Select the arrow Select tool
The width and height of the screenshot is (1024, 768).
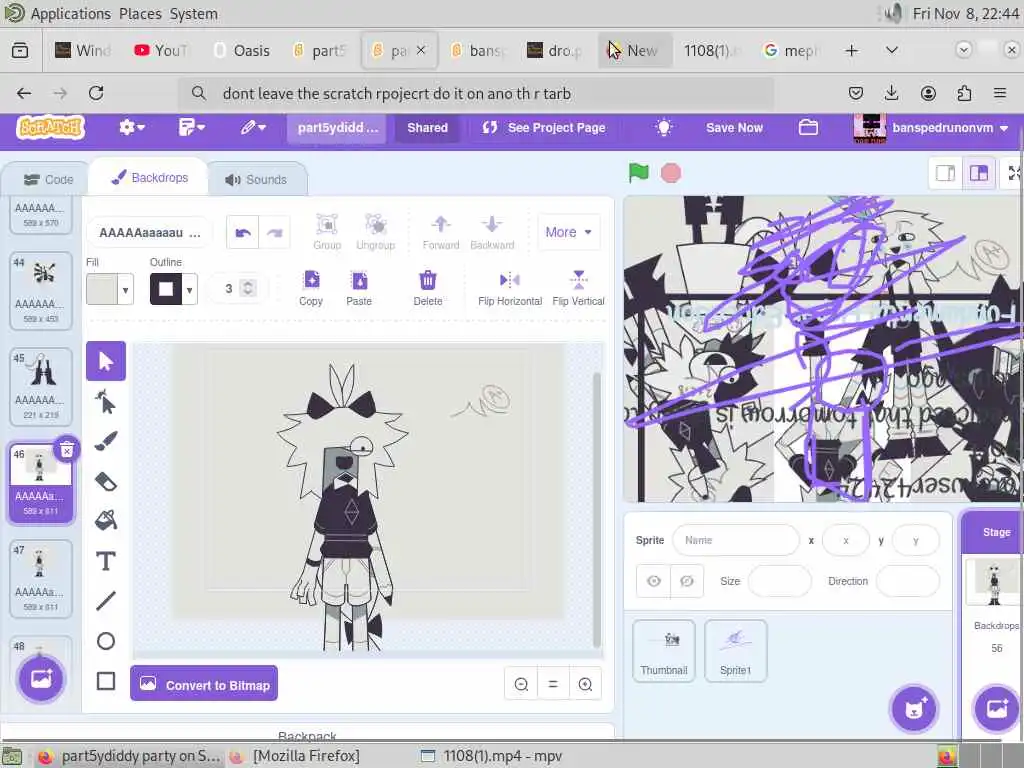tap(106, 361)
